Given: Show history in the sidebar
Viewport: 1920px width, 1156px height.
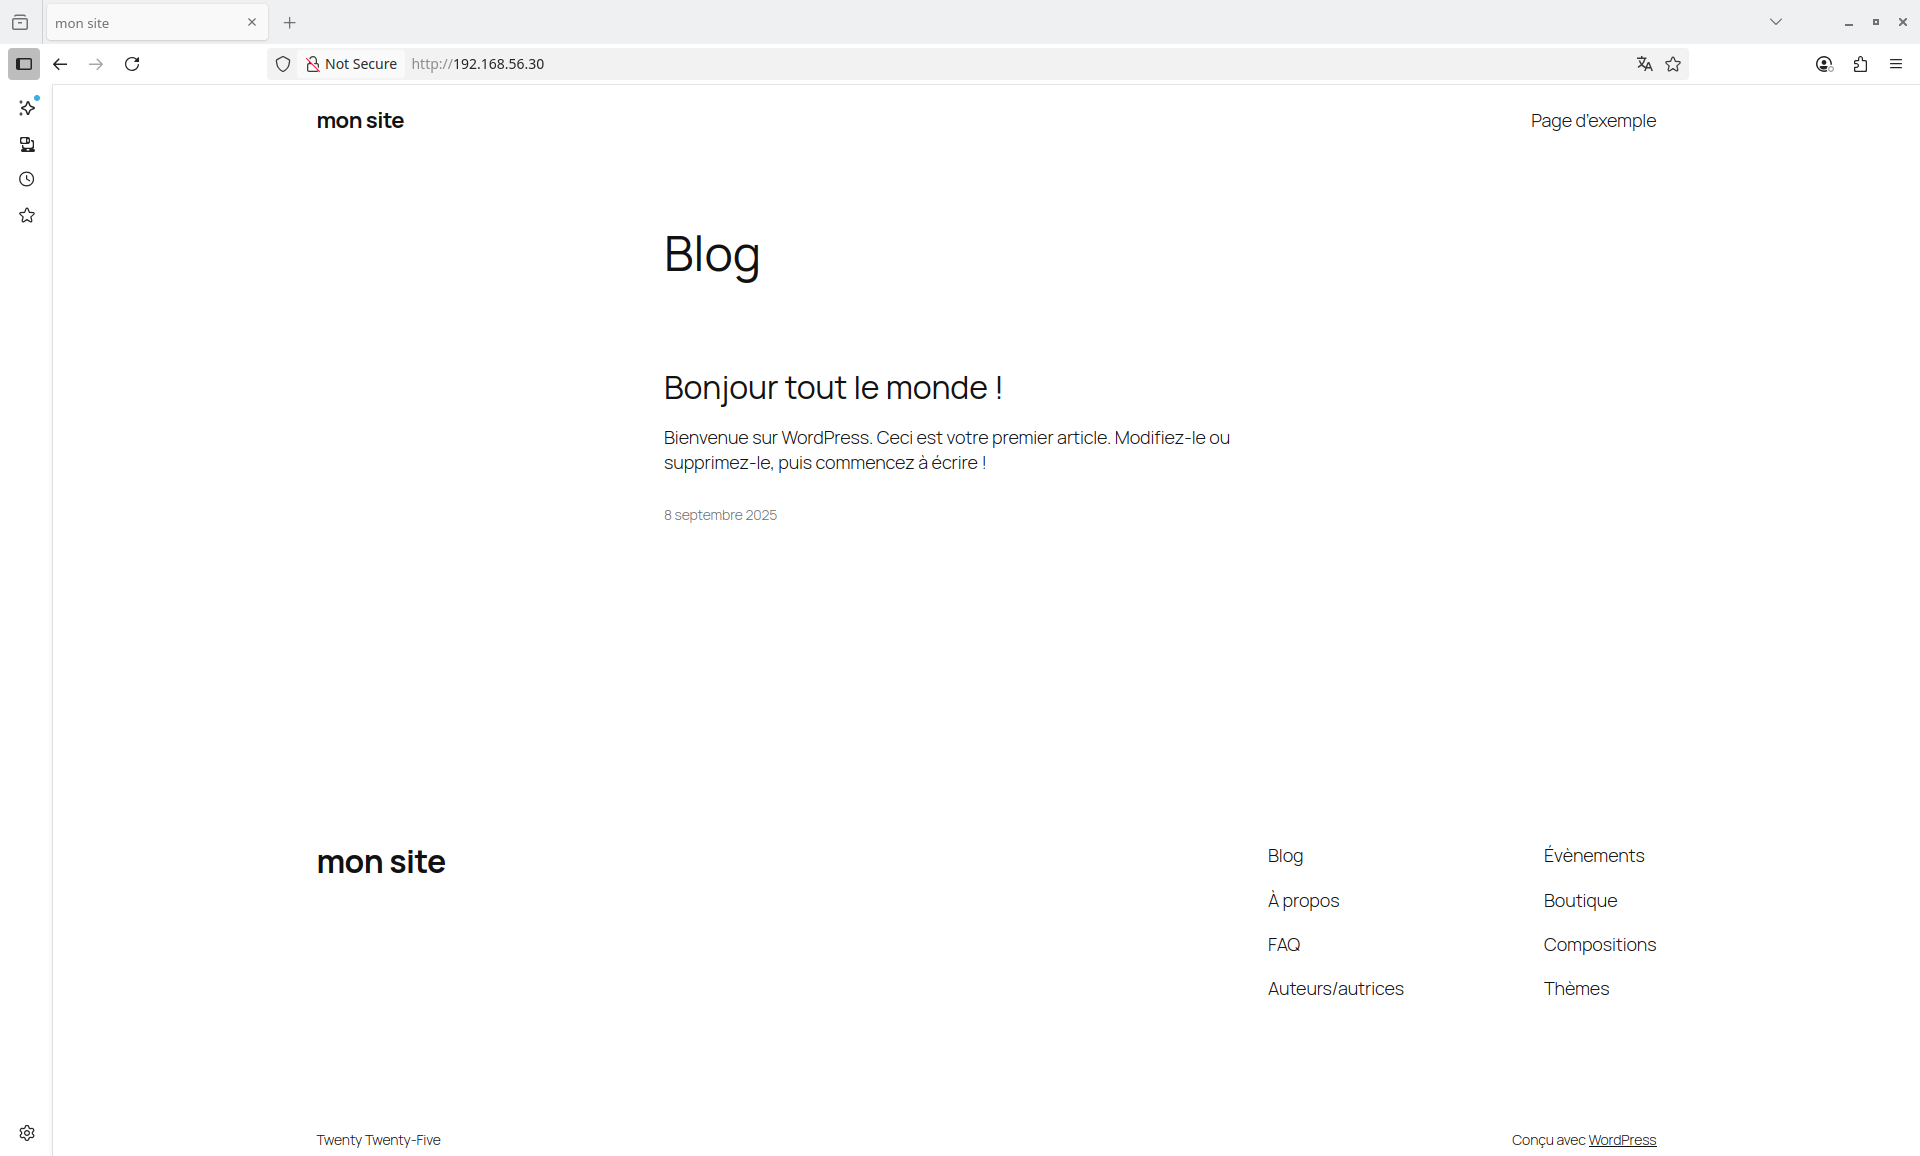Looking at the screenshot, I should (x=27, y=180).
